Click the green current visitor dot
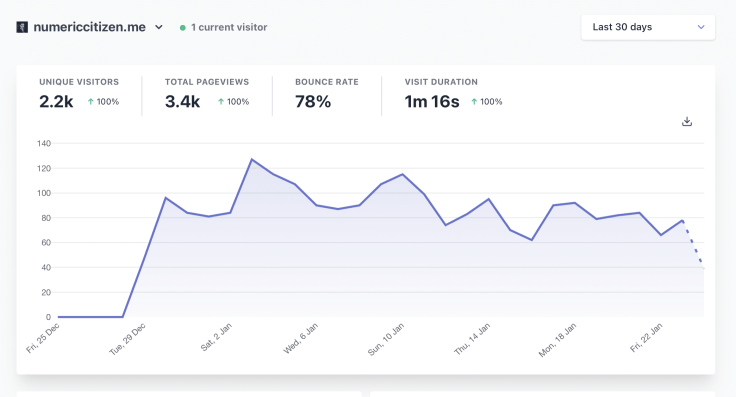This screenshot has width=736, height=397. (183, 28)
